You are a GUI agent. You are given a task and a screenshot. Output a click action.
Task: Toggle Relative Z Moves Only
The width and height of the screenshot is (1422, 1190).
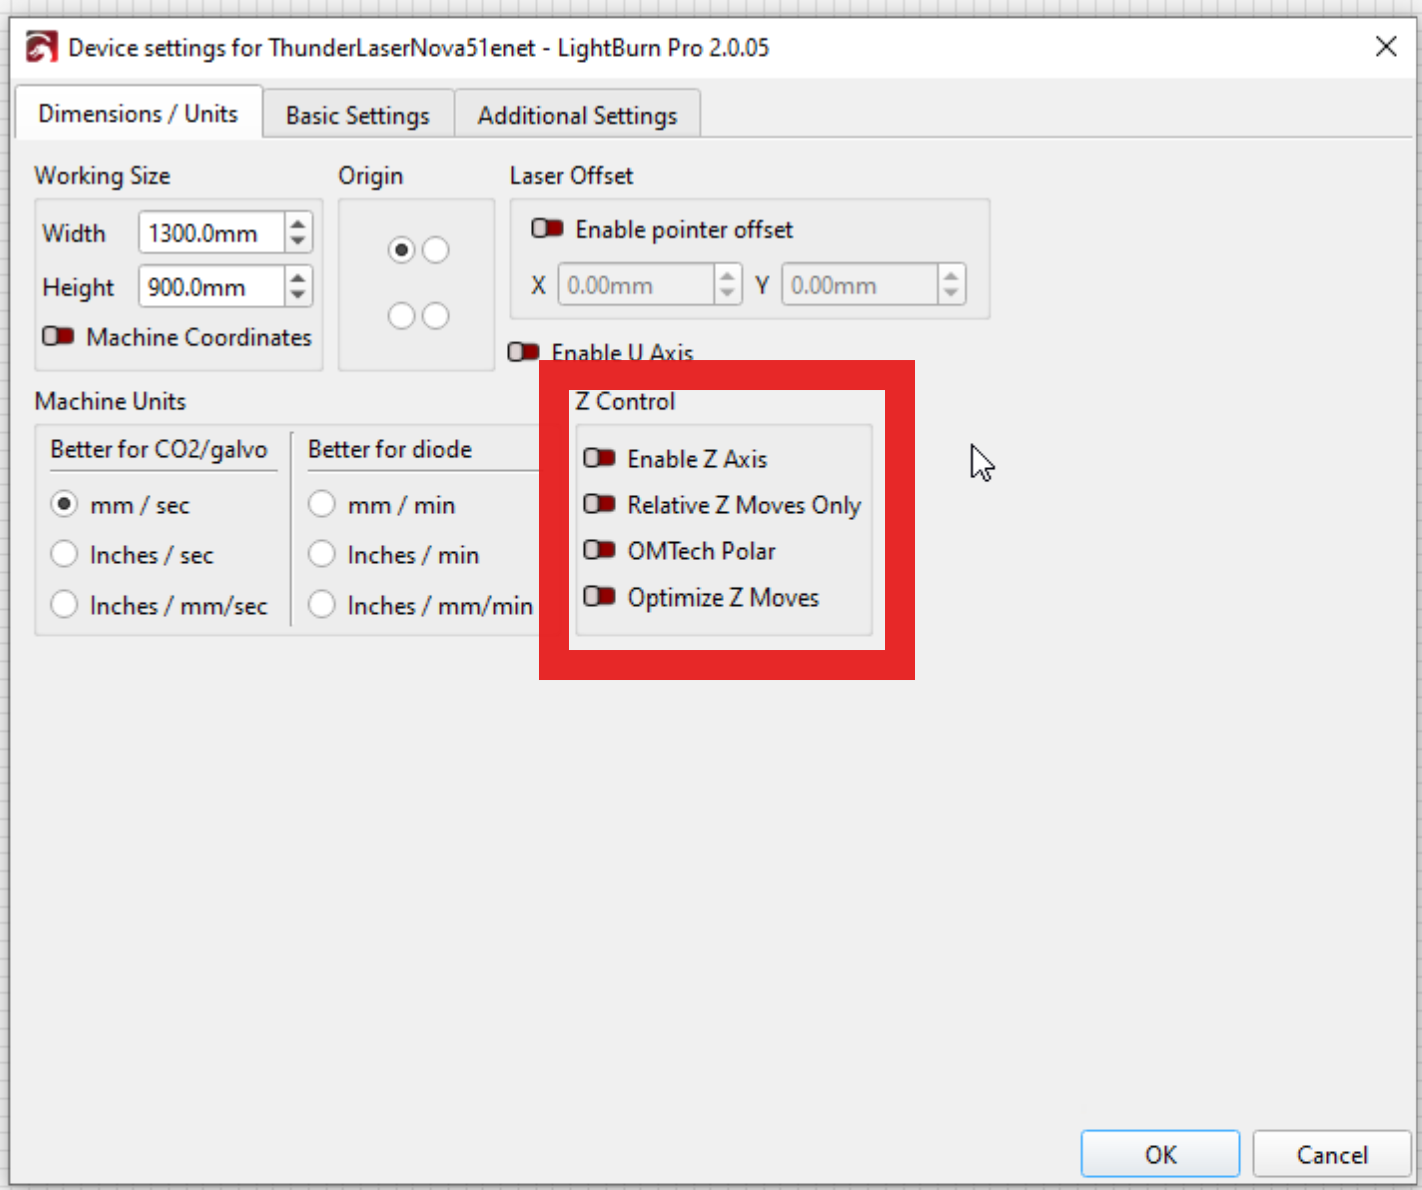(599, 504)
